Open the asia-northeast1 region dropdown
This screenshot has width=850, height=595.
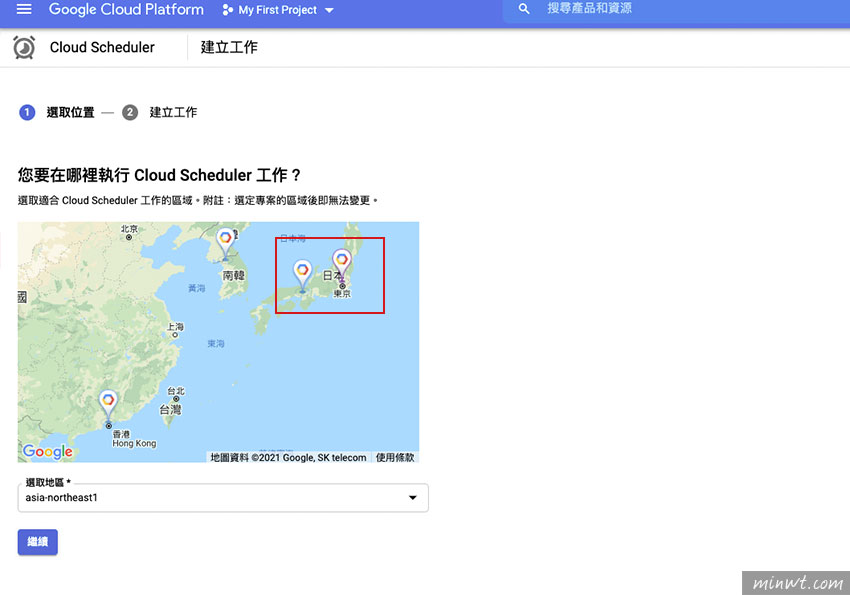click(223, 498)
